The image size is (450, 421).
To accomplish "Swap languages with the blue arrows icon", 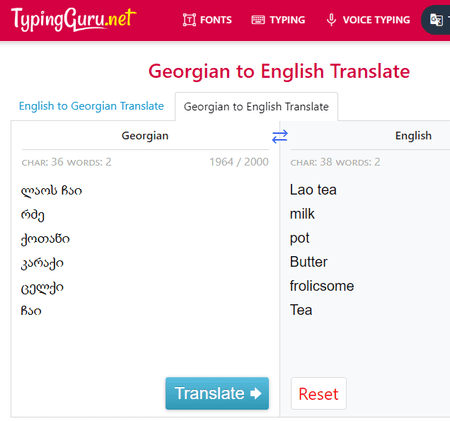I will [x=280, y=136].
